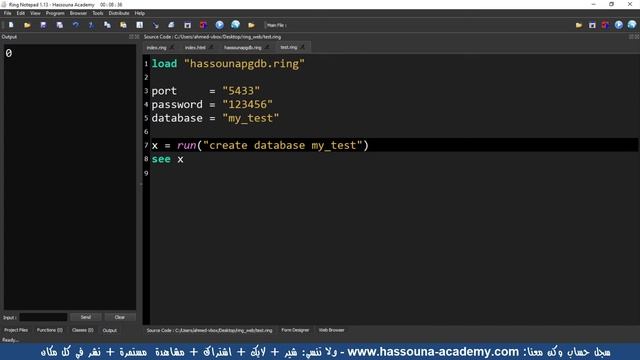Viewport: 640px width, 360px height.
Task: Click the Copy toolbar icon
Action: (x=107, y=25)
